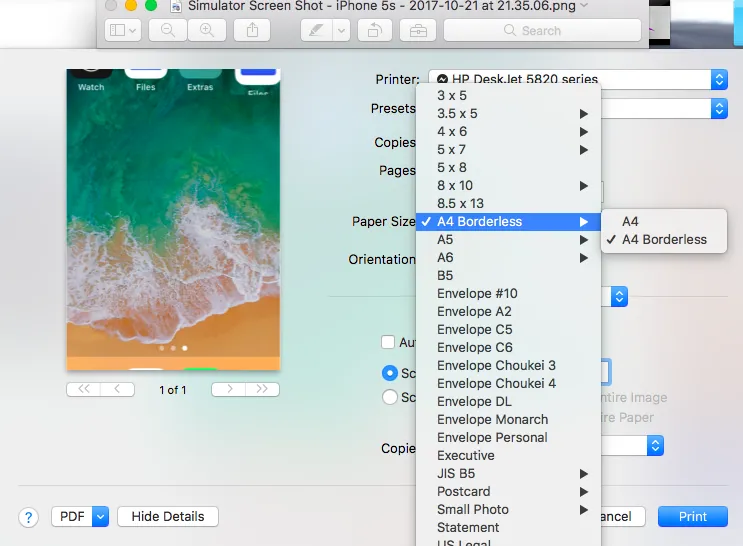Choose A6 paper size
743x546 pixels.
(508, 258)
